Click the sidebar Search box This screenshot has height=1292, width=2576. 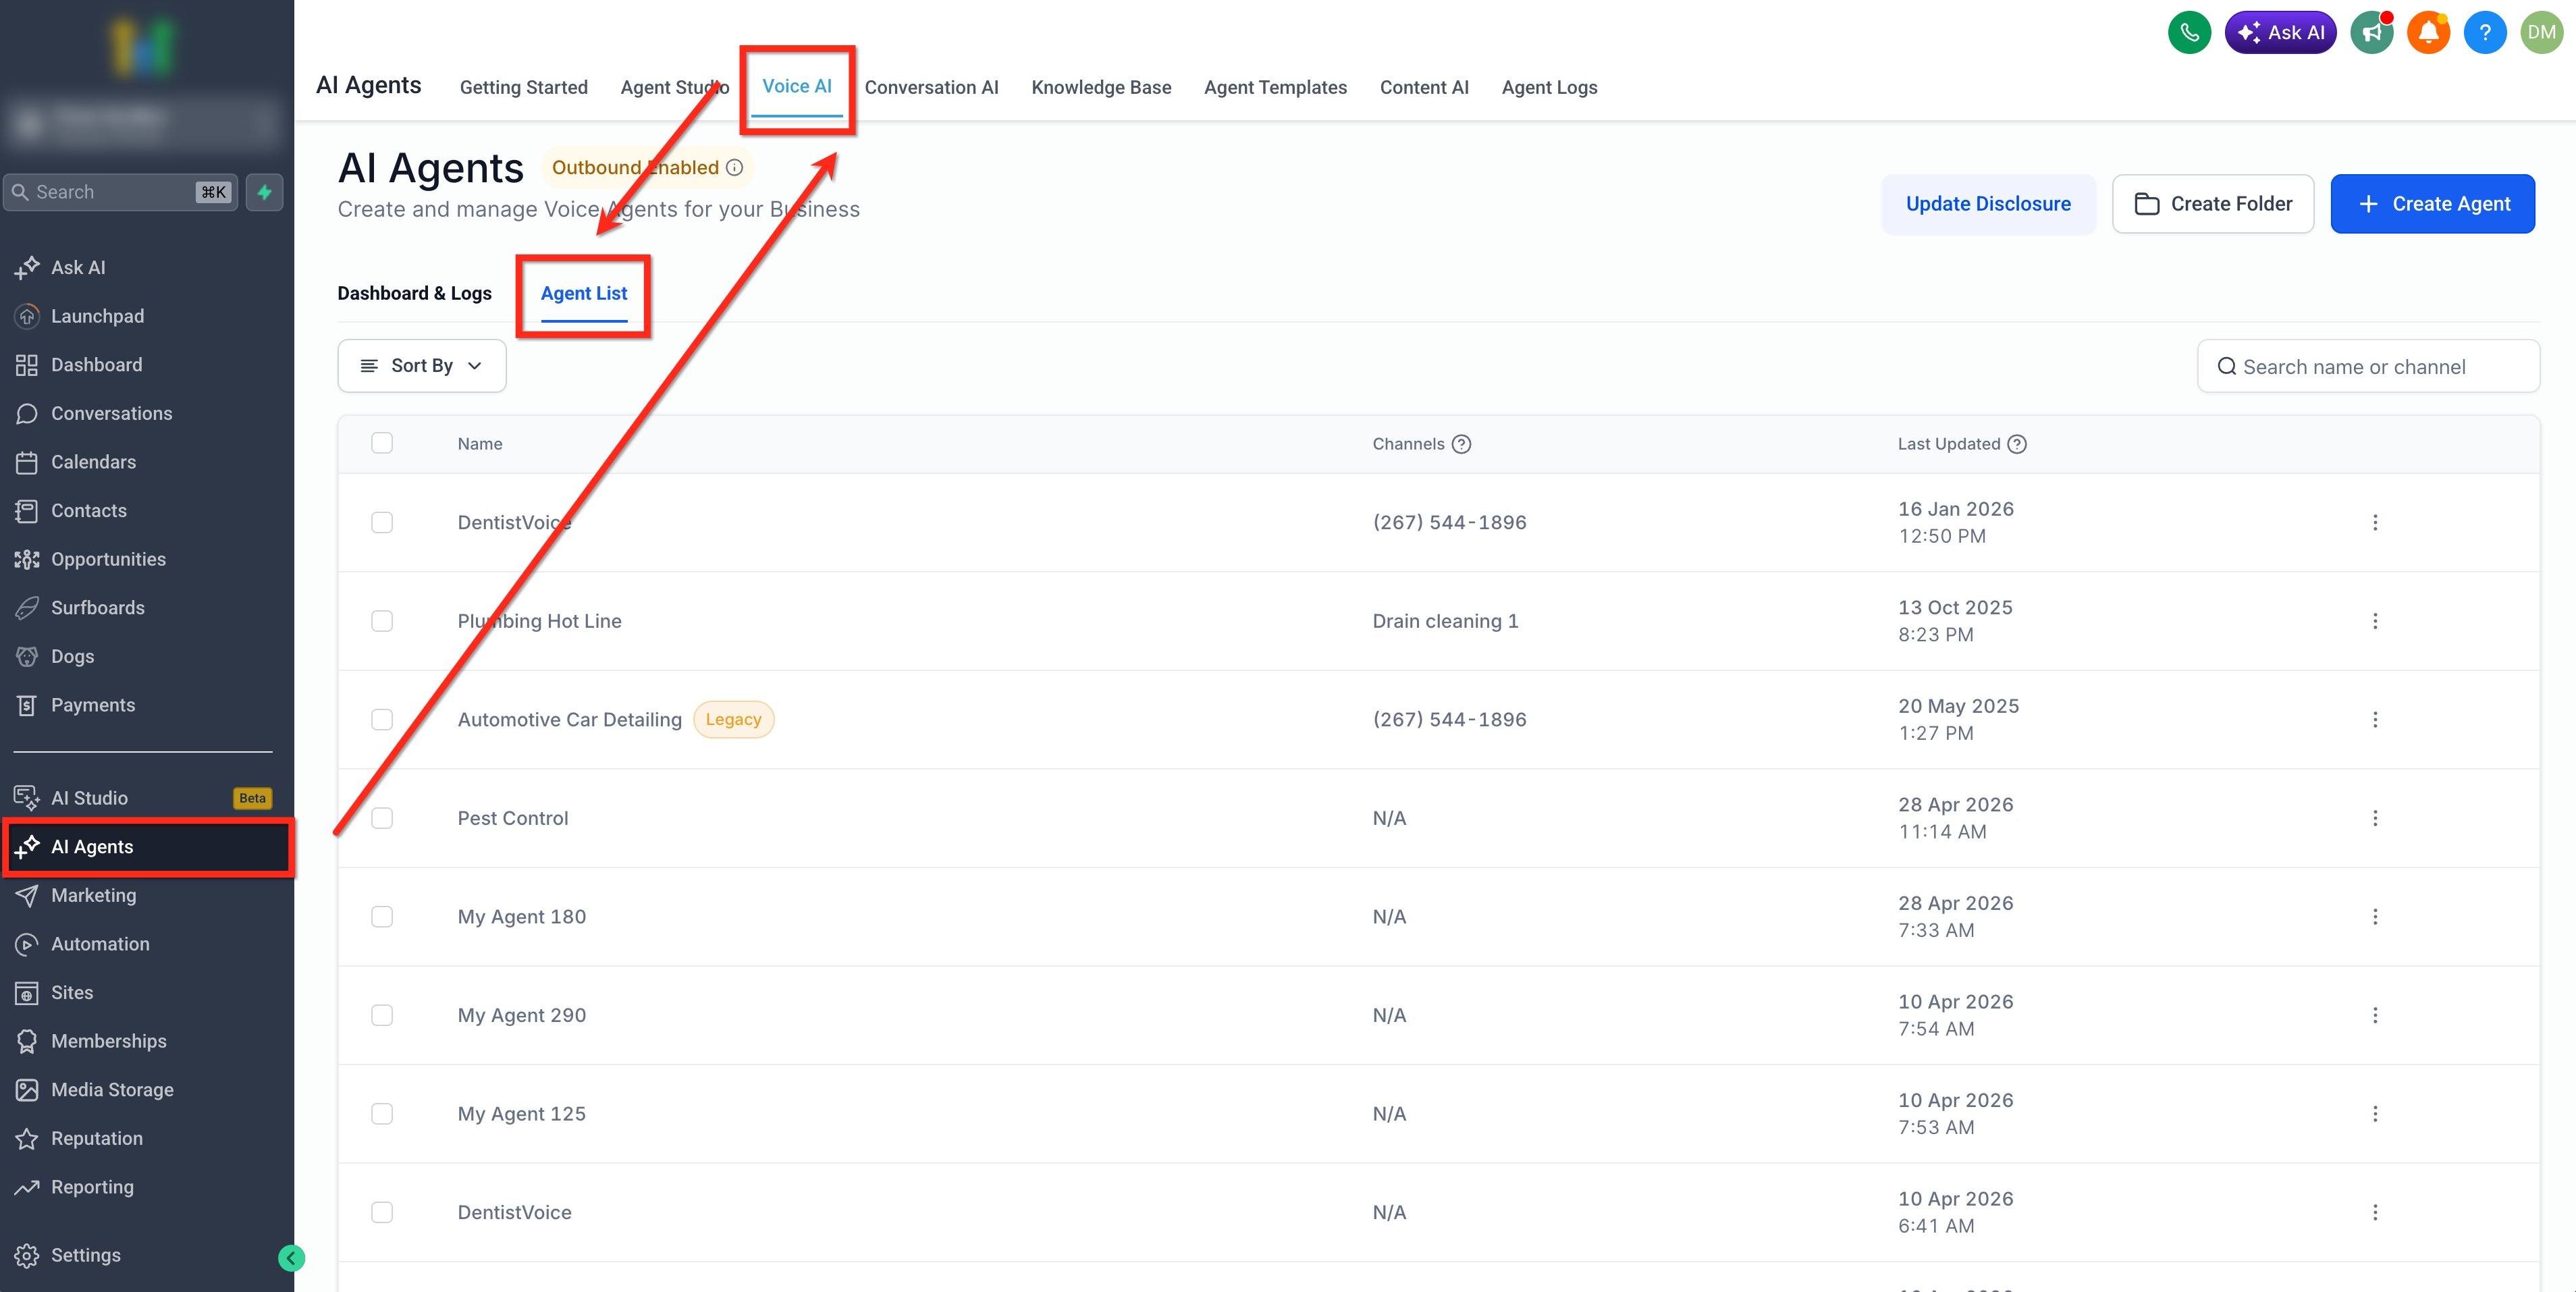(120, 192)
